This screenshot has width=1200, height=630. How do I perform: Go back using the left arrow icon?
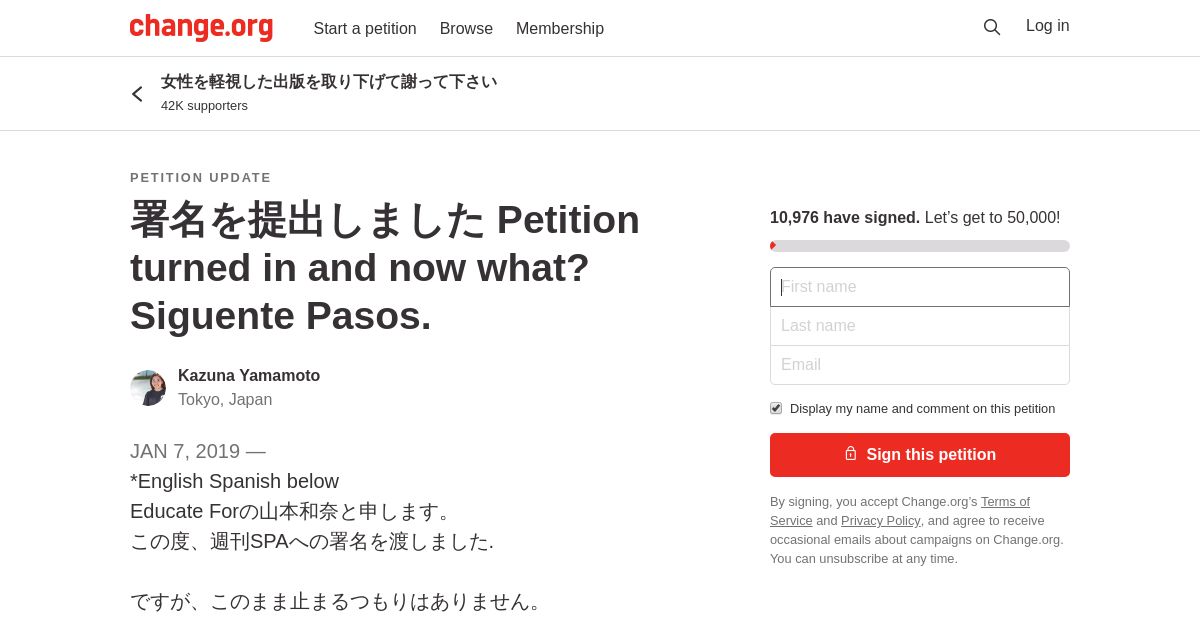[x=137, y=94]
